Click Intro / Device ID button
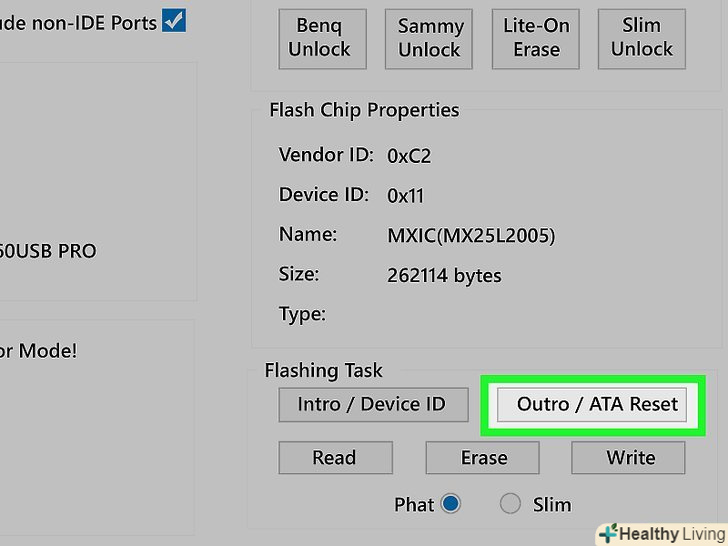This screenshot has width=728, height=546. [371, 404]
